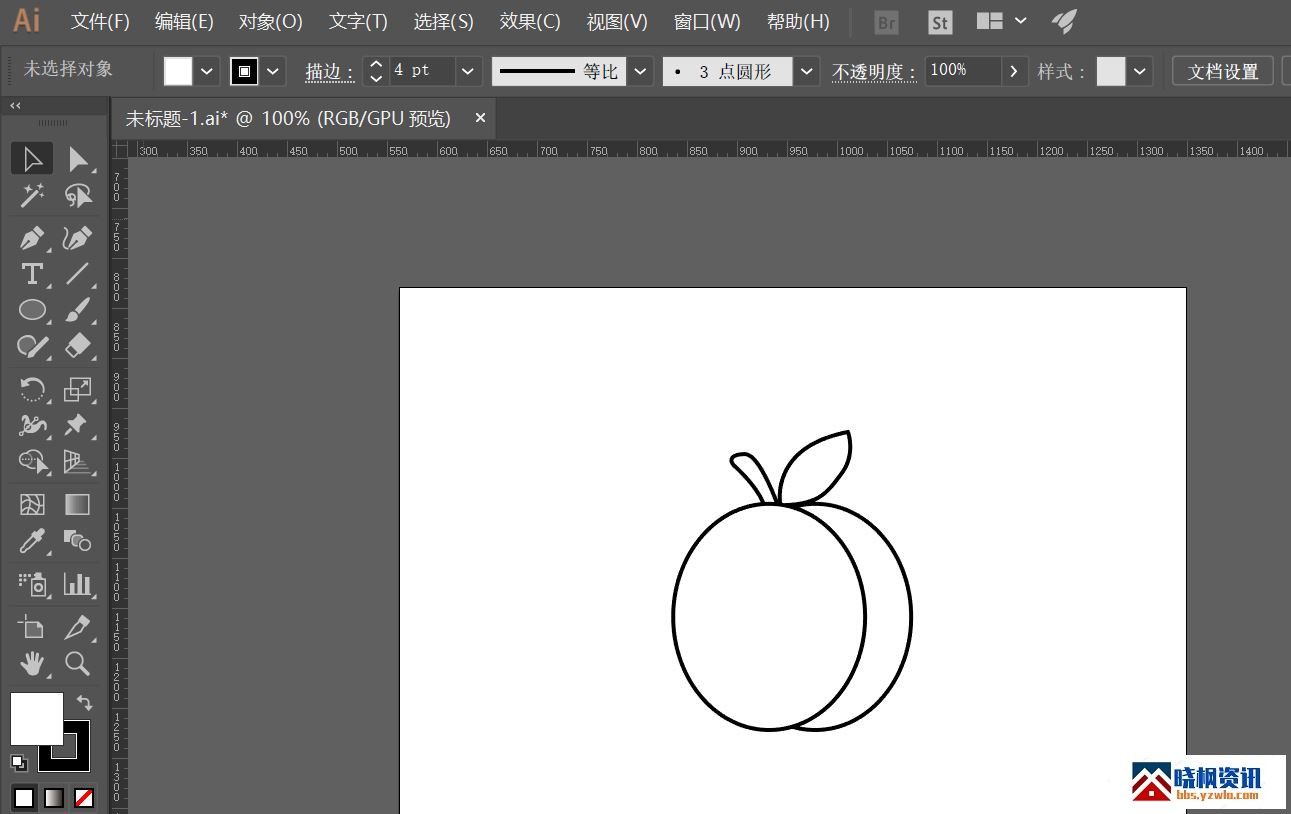Reset to default fill and stroke

pyautogui.click(x=18, y=762)
